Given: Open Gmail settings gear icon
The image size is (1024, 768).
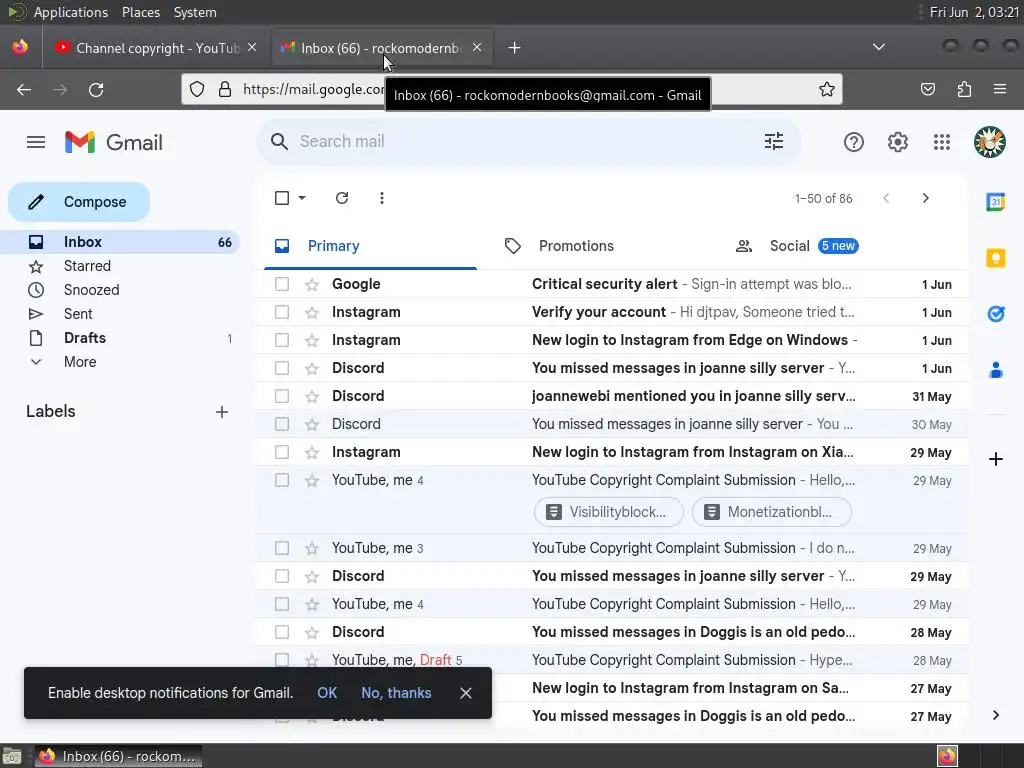Looking at the screenshot, I should tap(898, 142).
